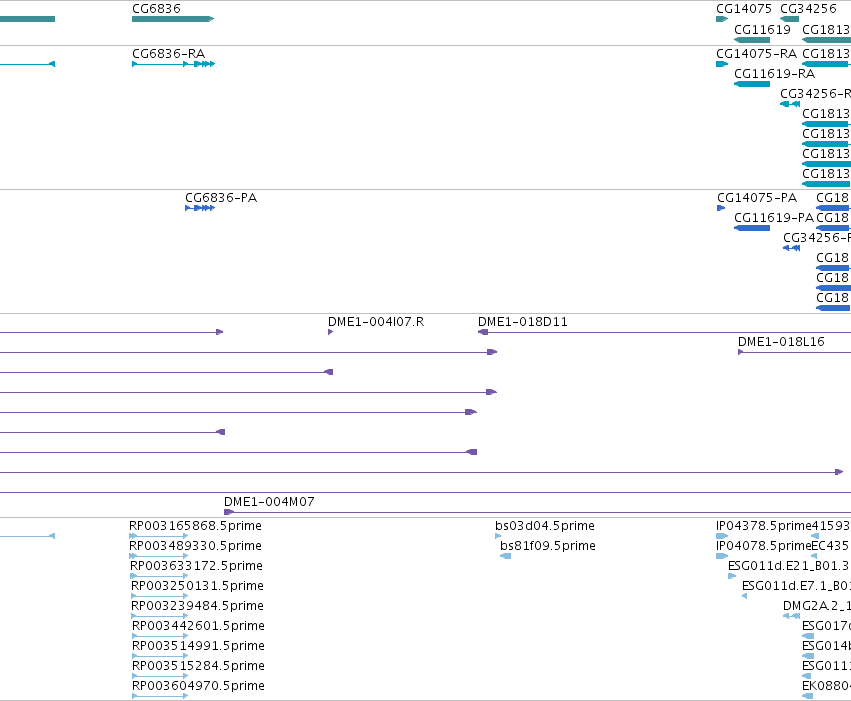
Task: Select the CG6836-PA protein label
Action: [x=221, y=198]
